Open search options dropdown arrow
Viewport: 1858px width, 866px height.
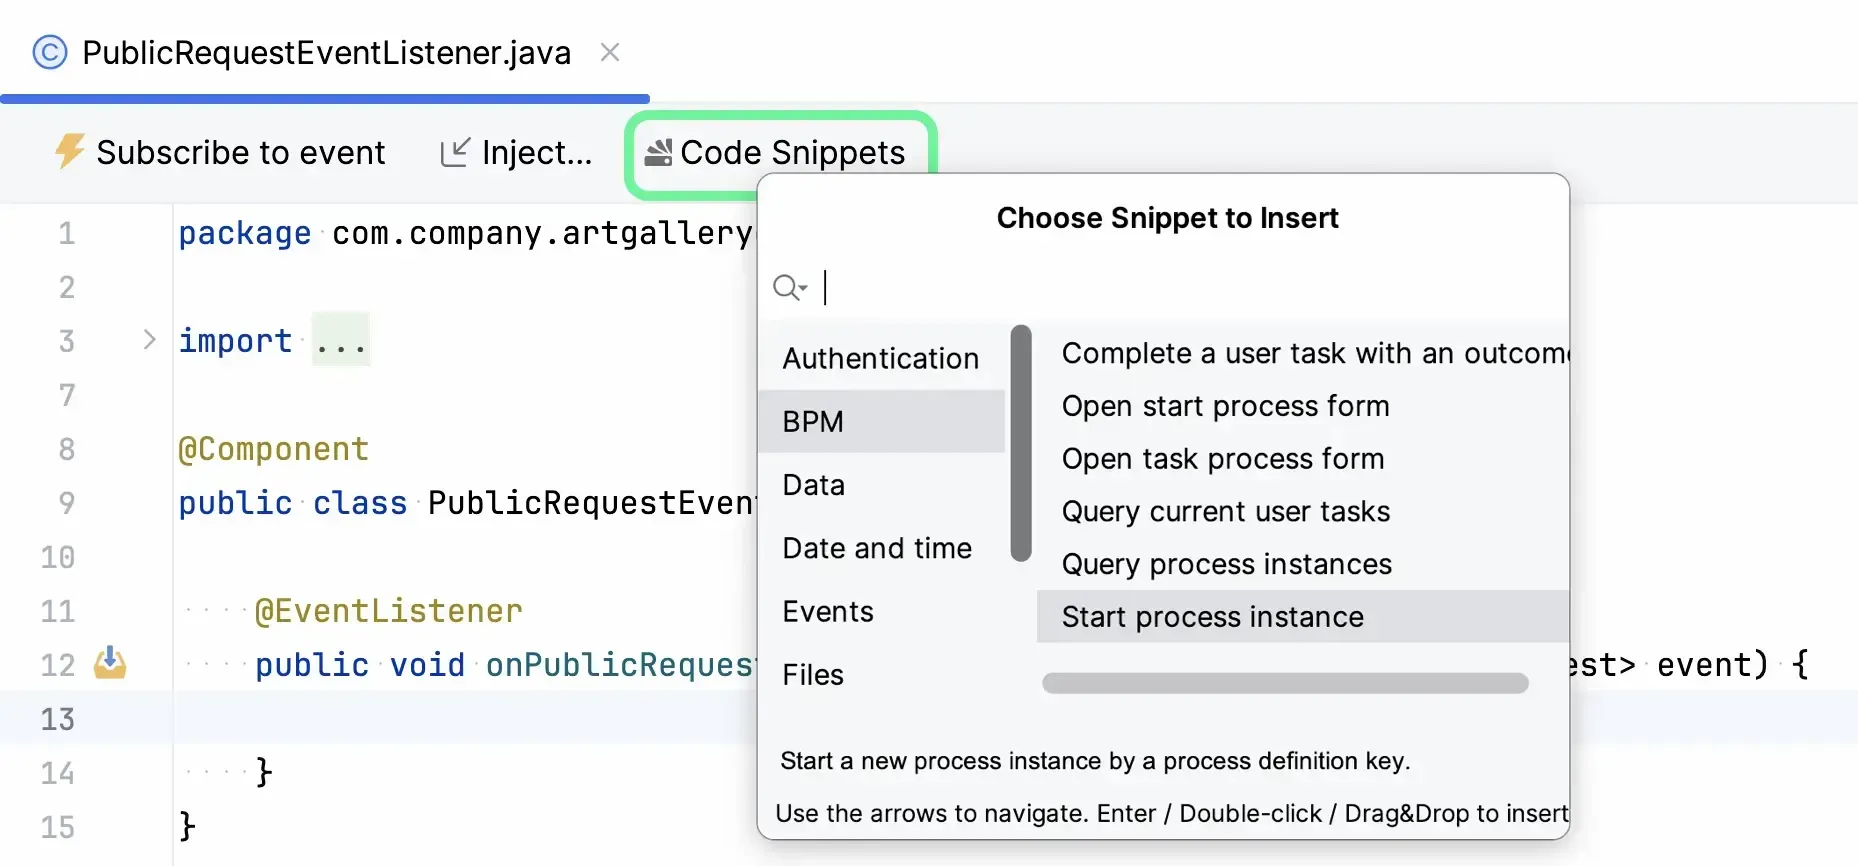(x=803, y=289)
